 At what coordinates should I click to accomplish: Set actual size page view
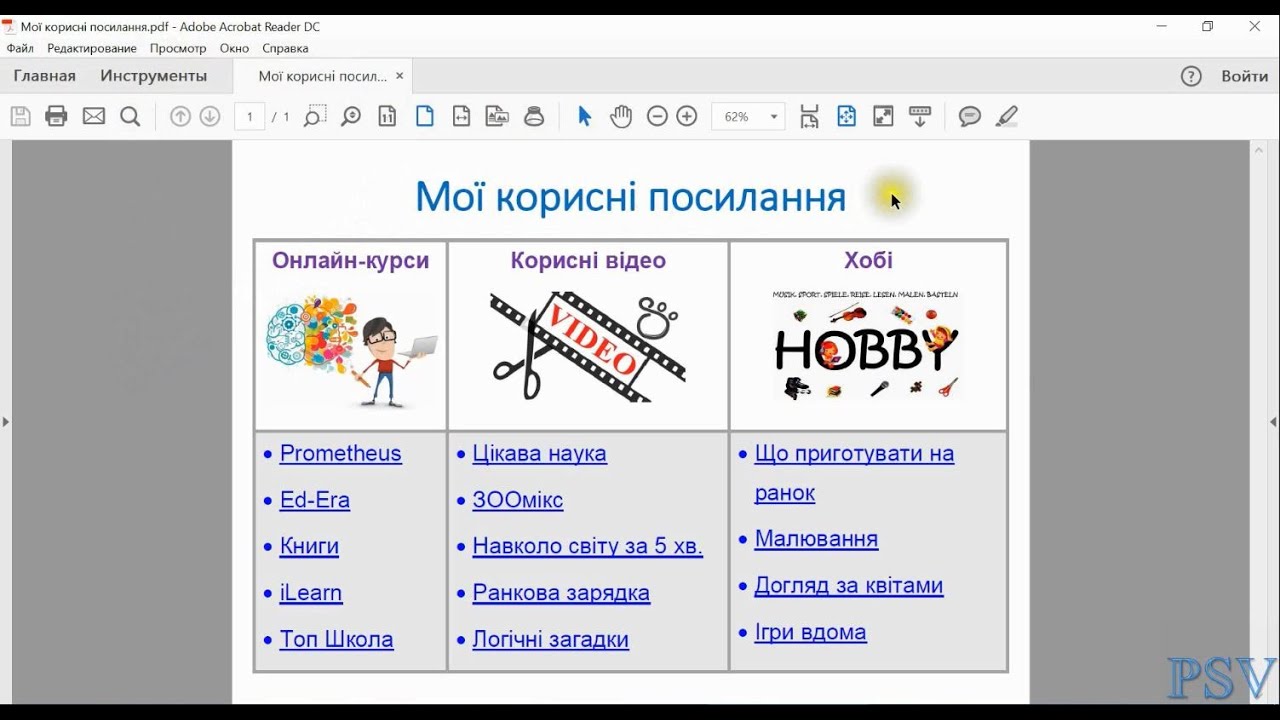pyautogui.click(x=388, y=117)
